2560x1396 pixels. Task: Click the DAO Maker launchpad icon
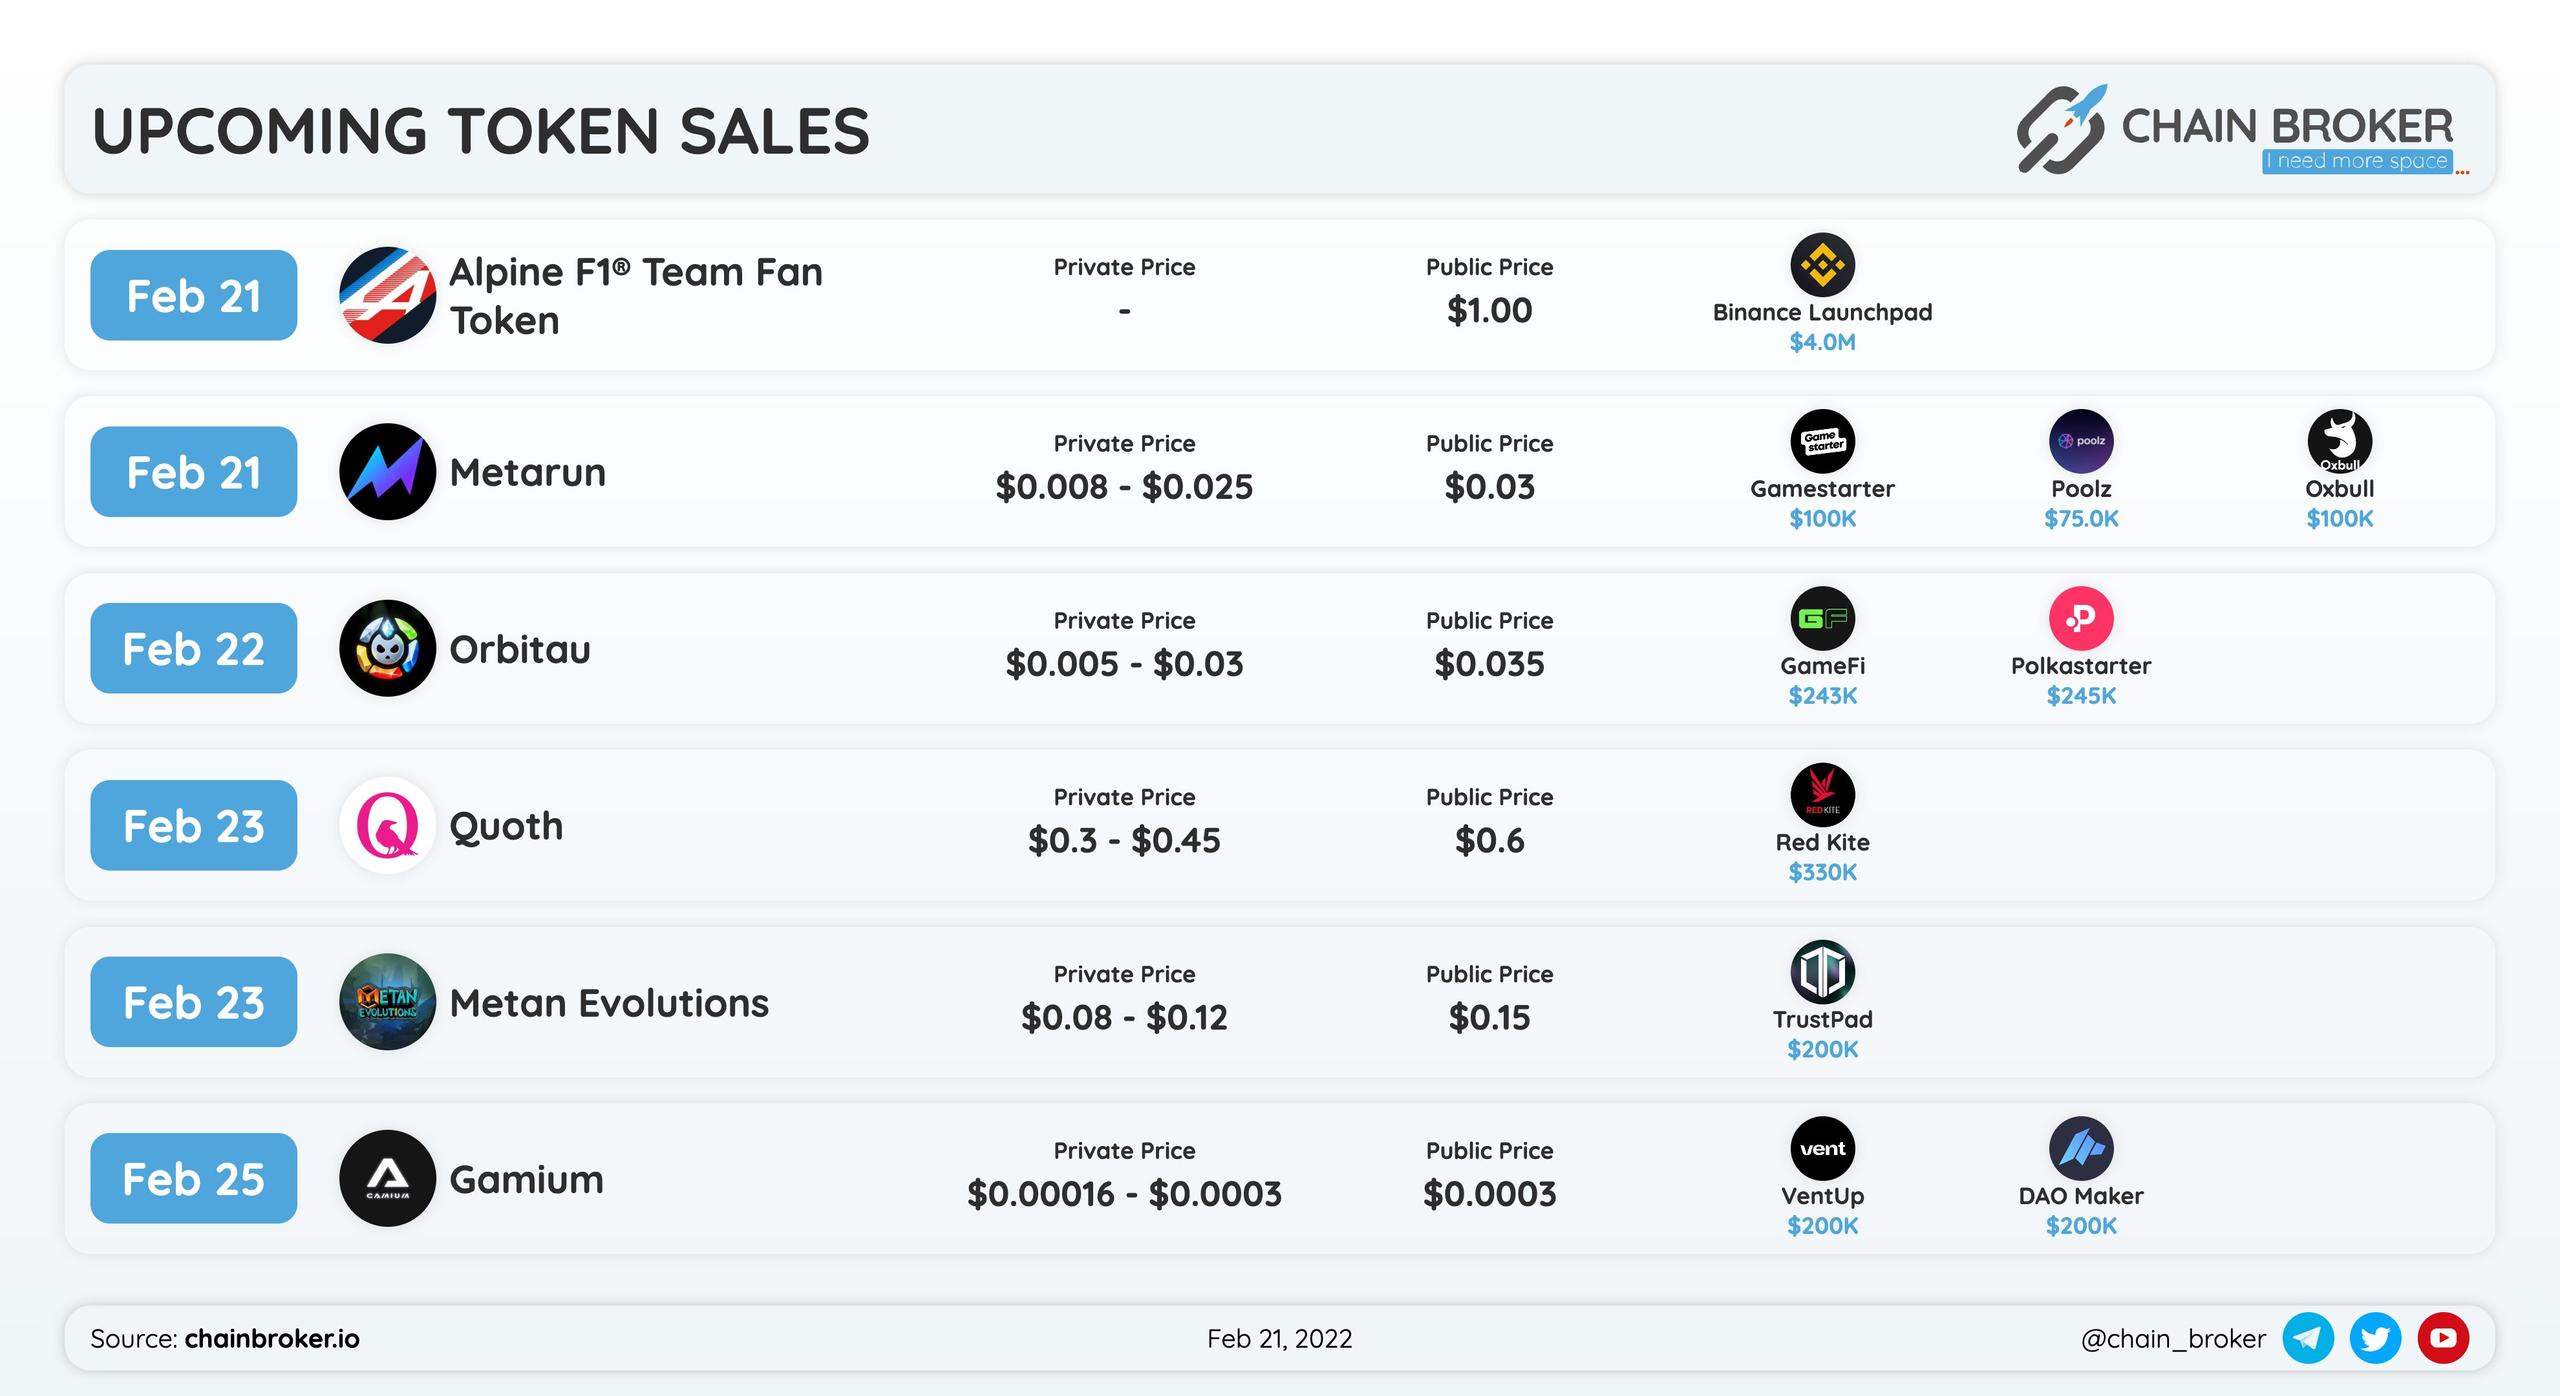[x=2081, y=1148]
